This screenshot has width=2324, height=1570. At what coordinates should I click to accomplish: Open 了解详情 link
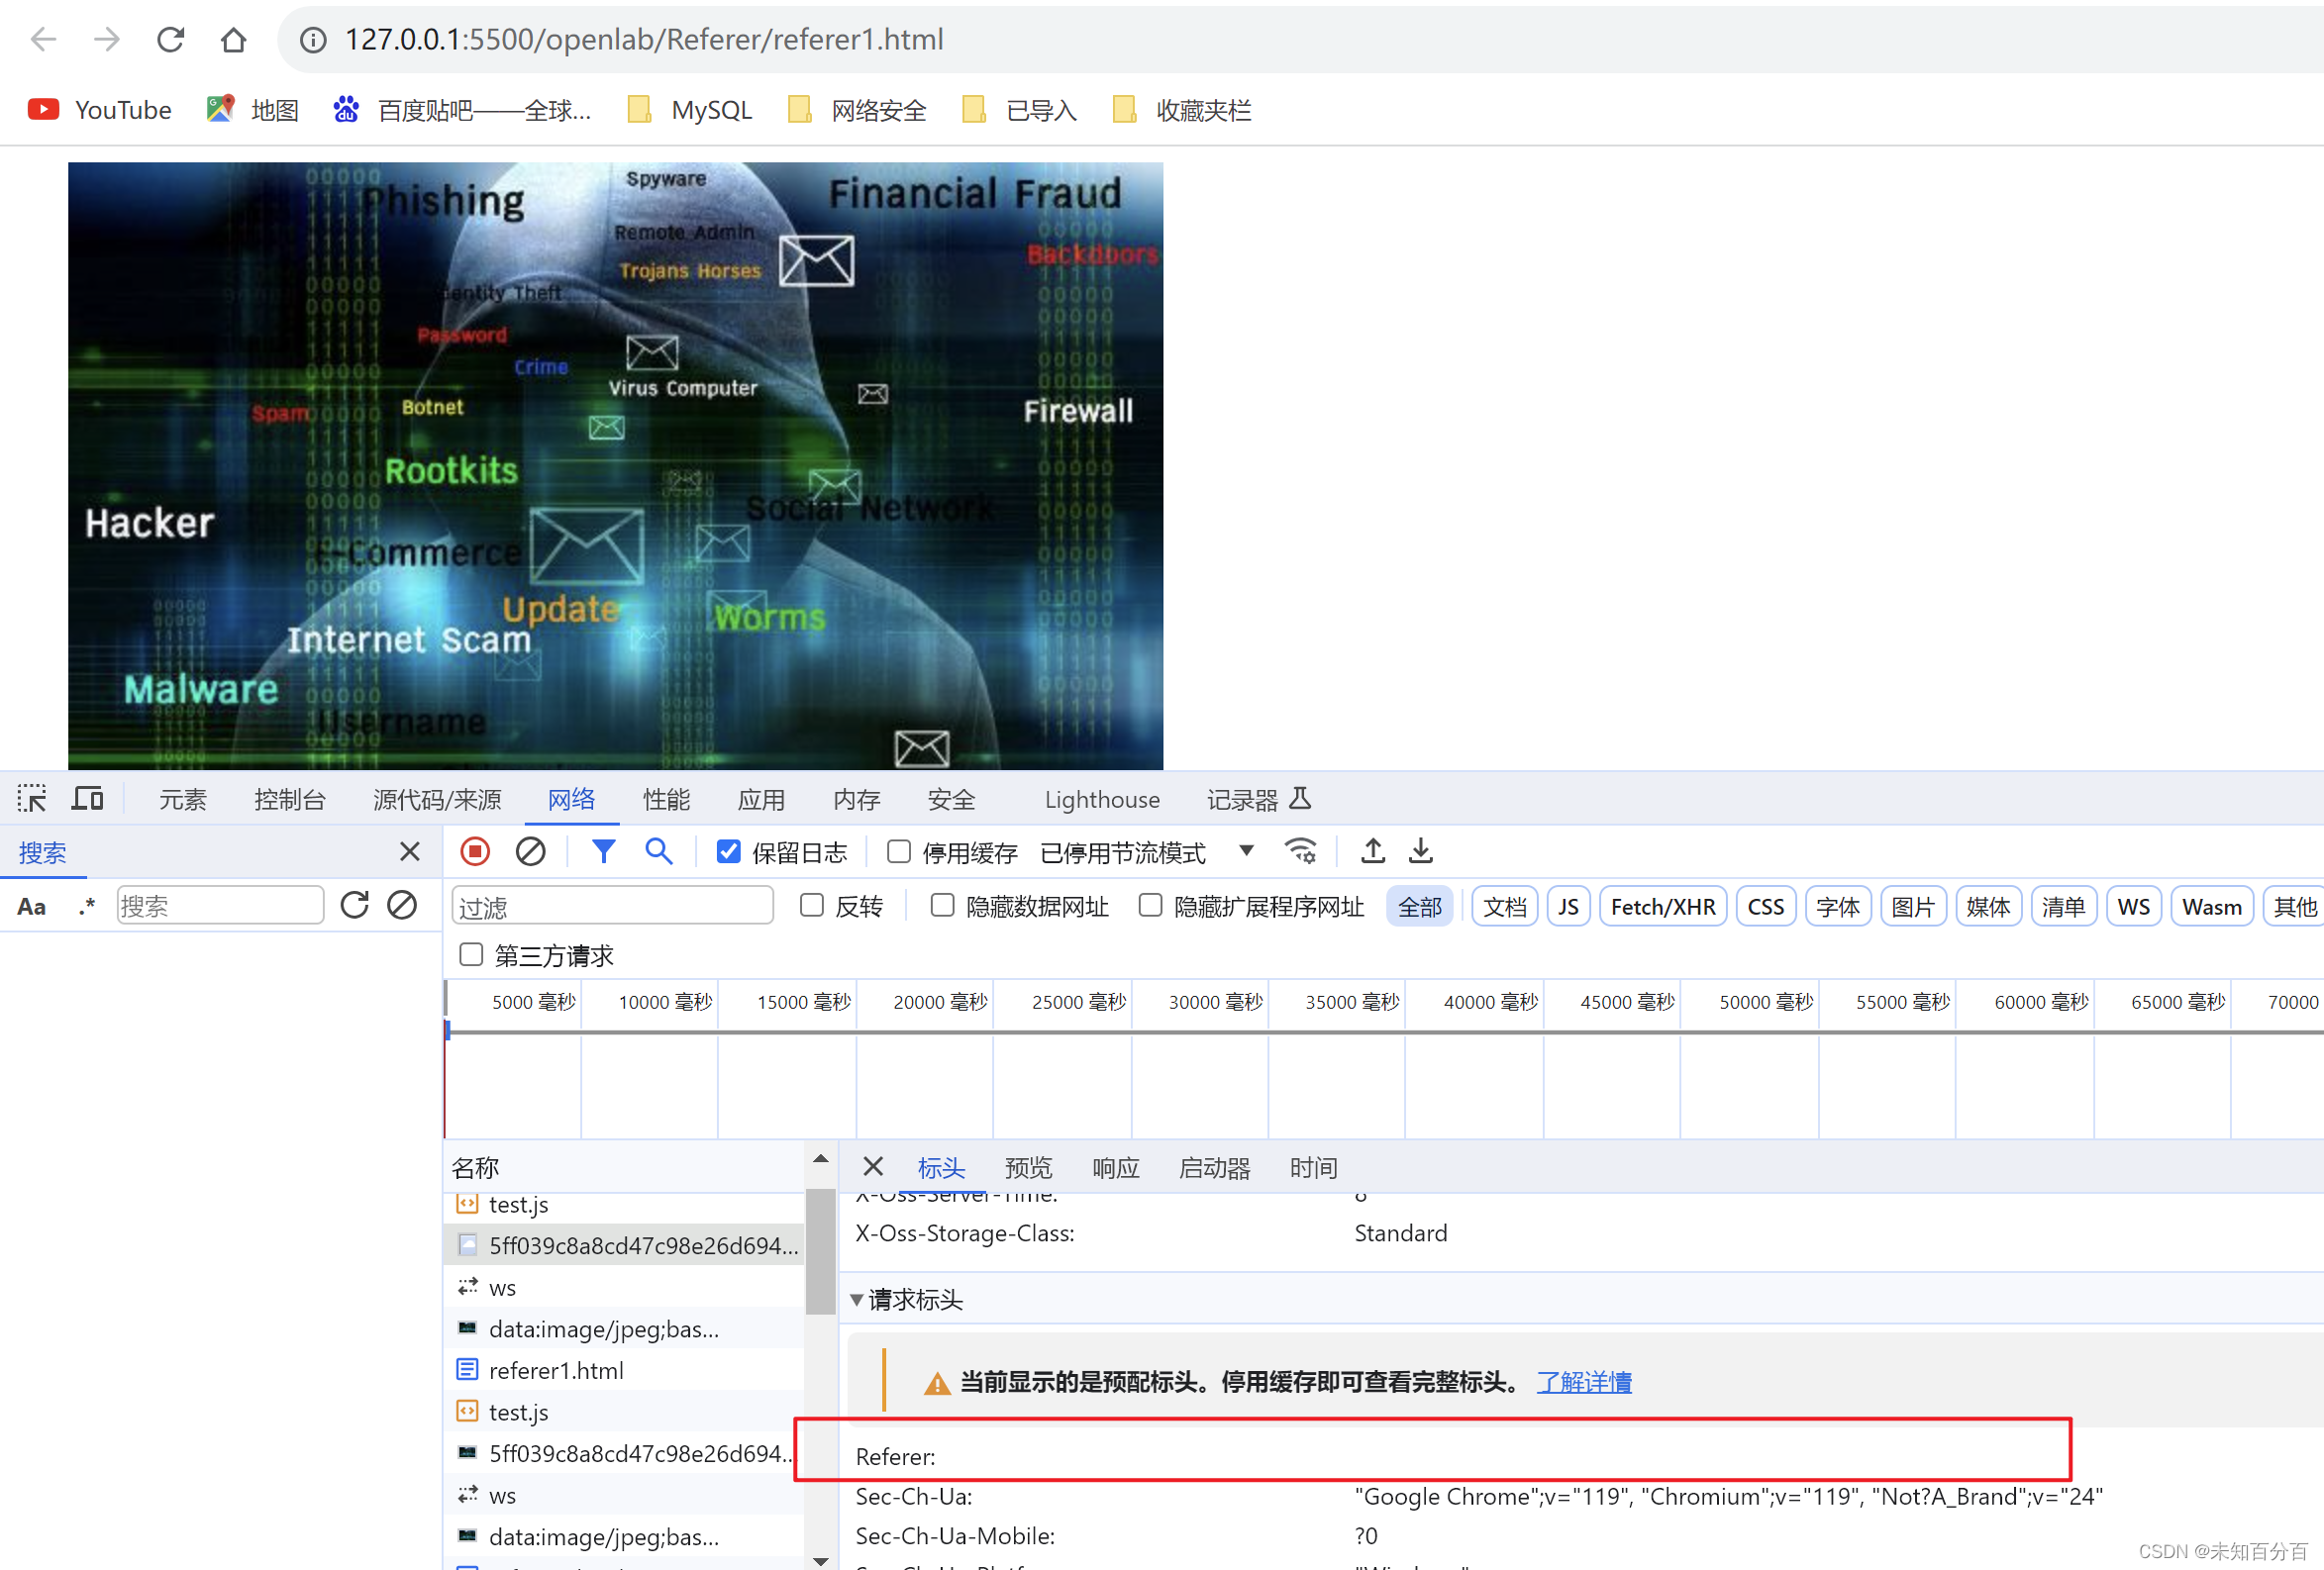pos(1584,1382)
